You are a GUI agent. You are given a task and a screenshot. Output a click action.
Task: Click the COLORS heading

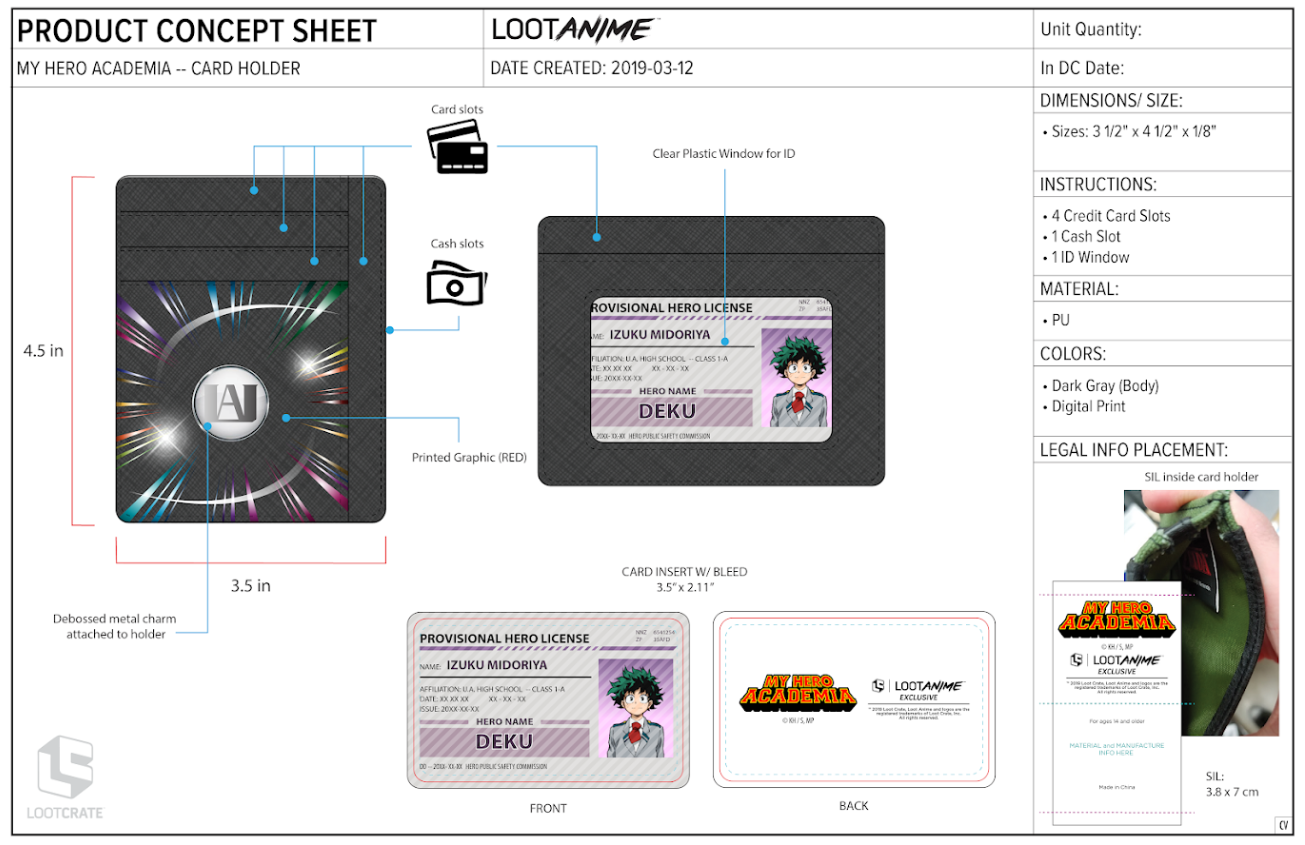tap(1073, 354)
